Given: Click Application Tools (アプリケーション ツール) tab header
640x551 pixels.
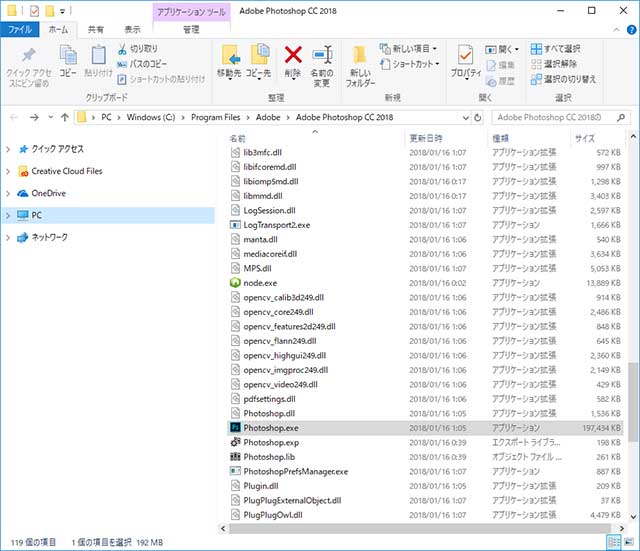Looking at the screenshot, I should 191,11.
